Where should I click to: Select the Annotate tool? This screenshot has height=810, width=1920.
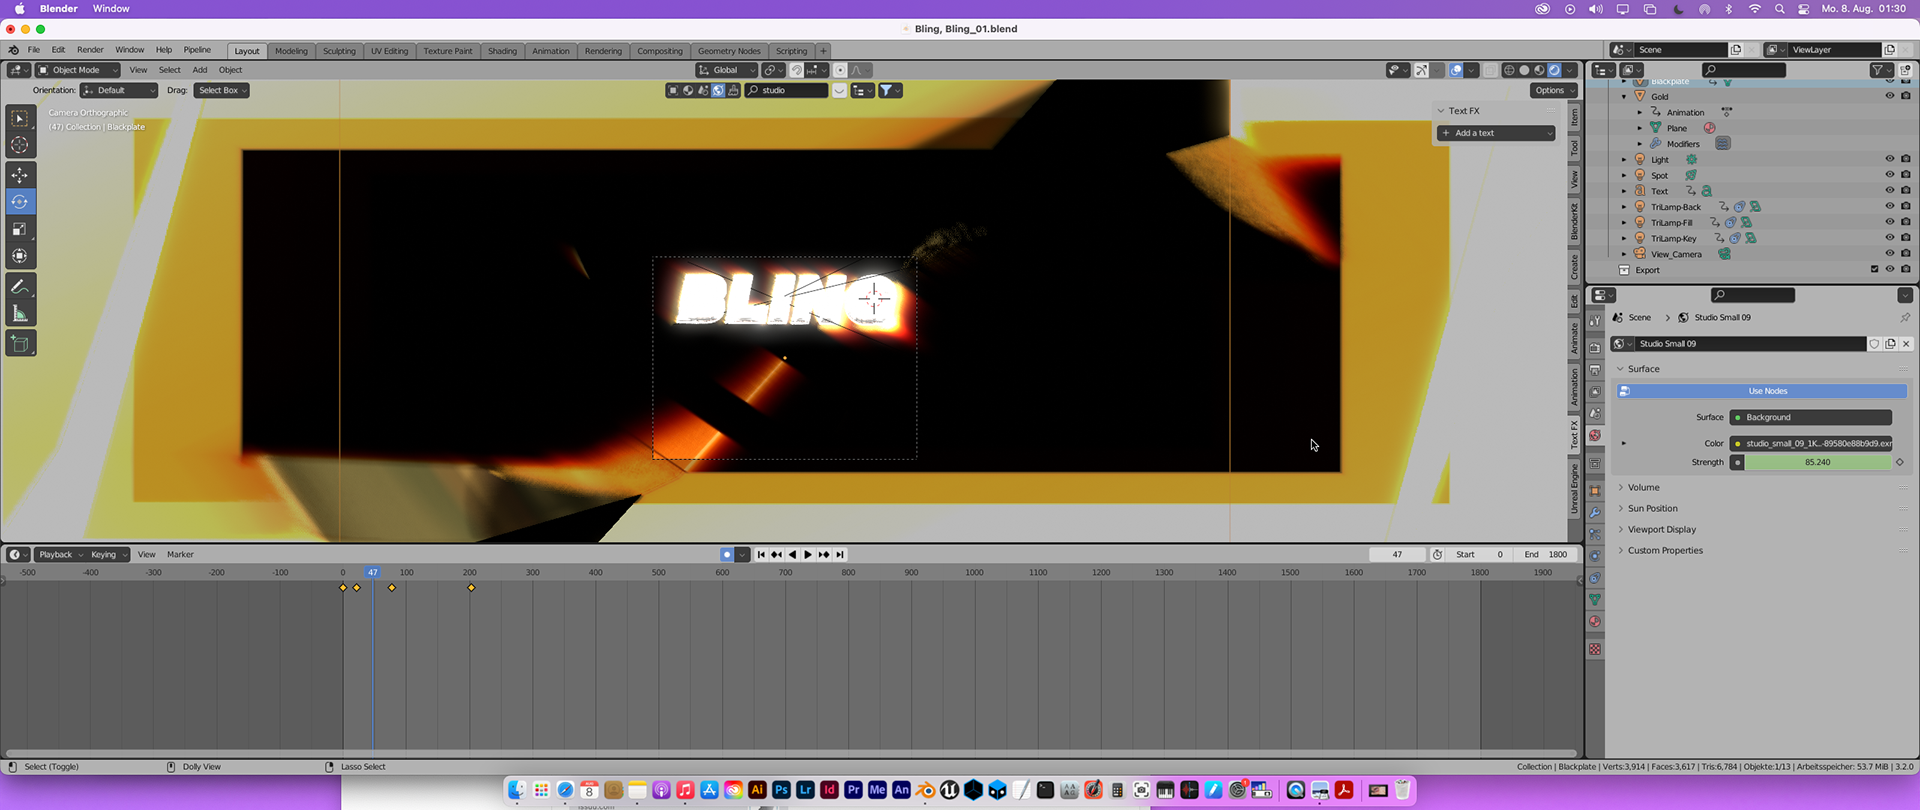pos(20,287)
